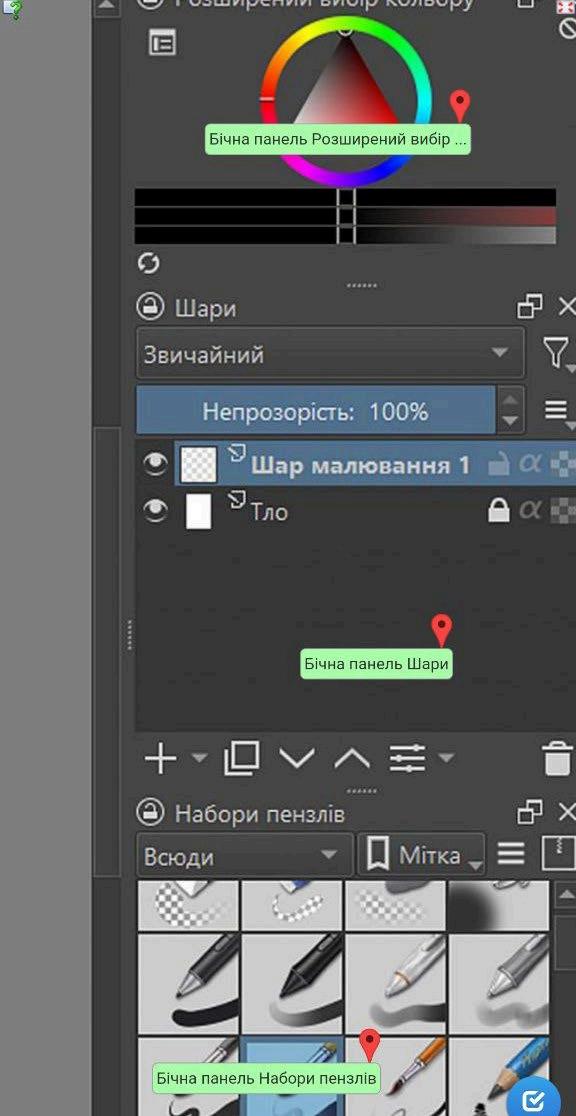Toggle visibility of Тло layer
This screenshot has height=1116, width=576.
pos(155,510)
